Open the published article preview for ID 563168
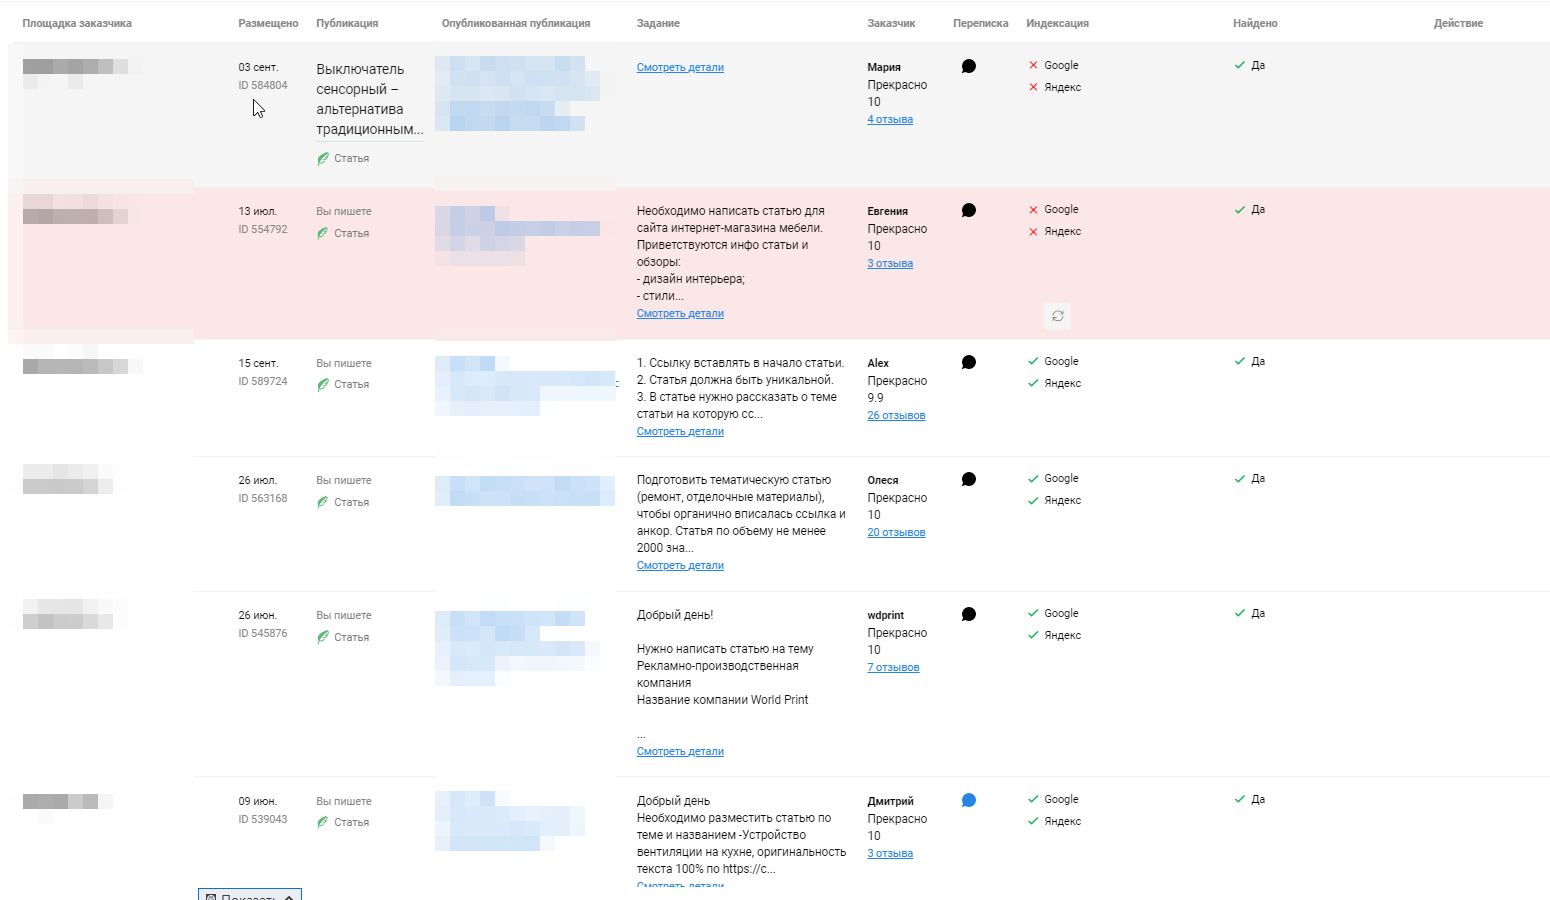1550x900 pixels. (524, 491)
